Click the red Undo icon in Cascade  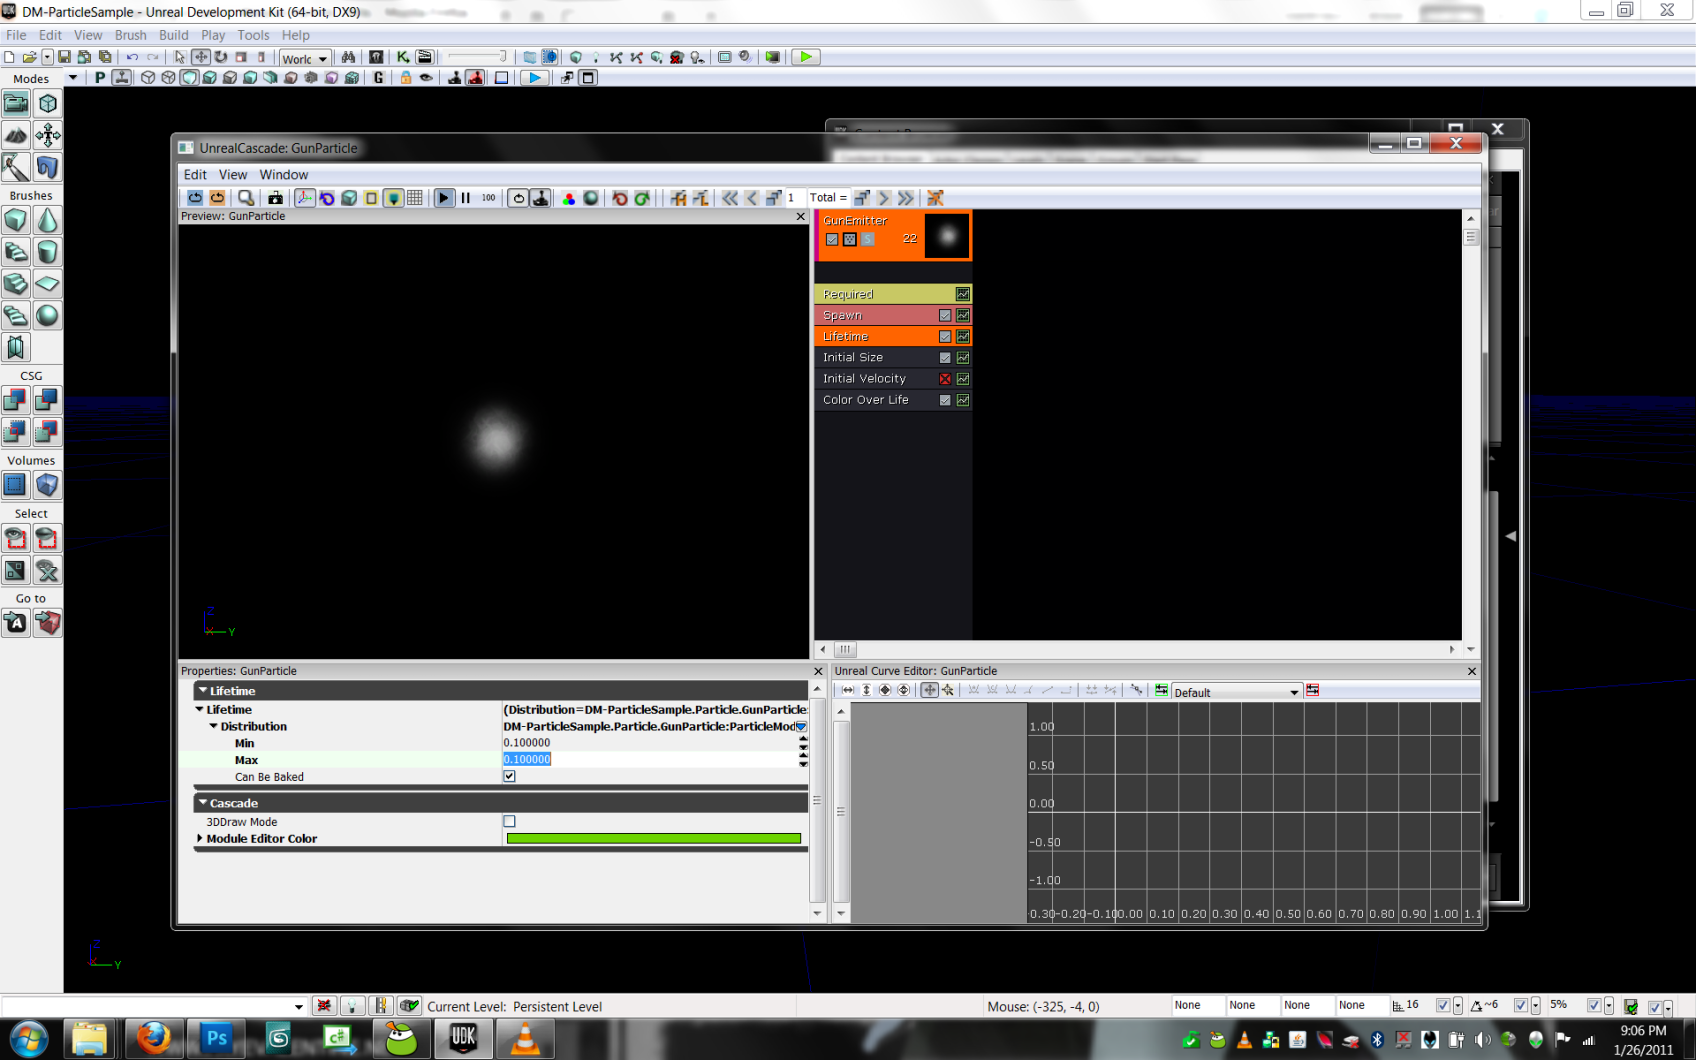point(620,198)
